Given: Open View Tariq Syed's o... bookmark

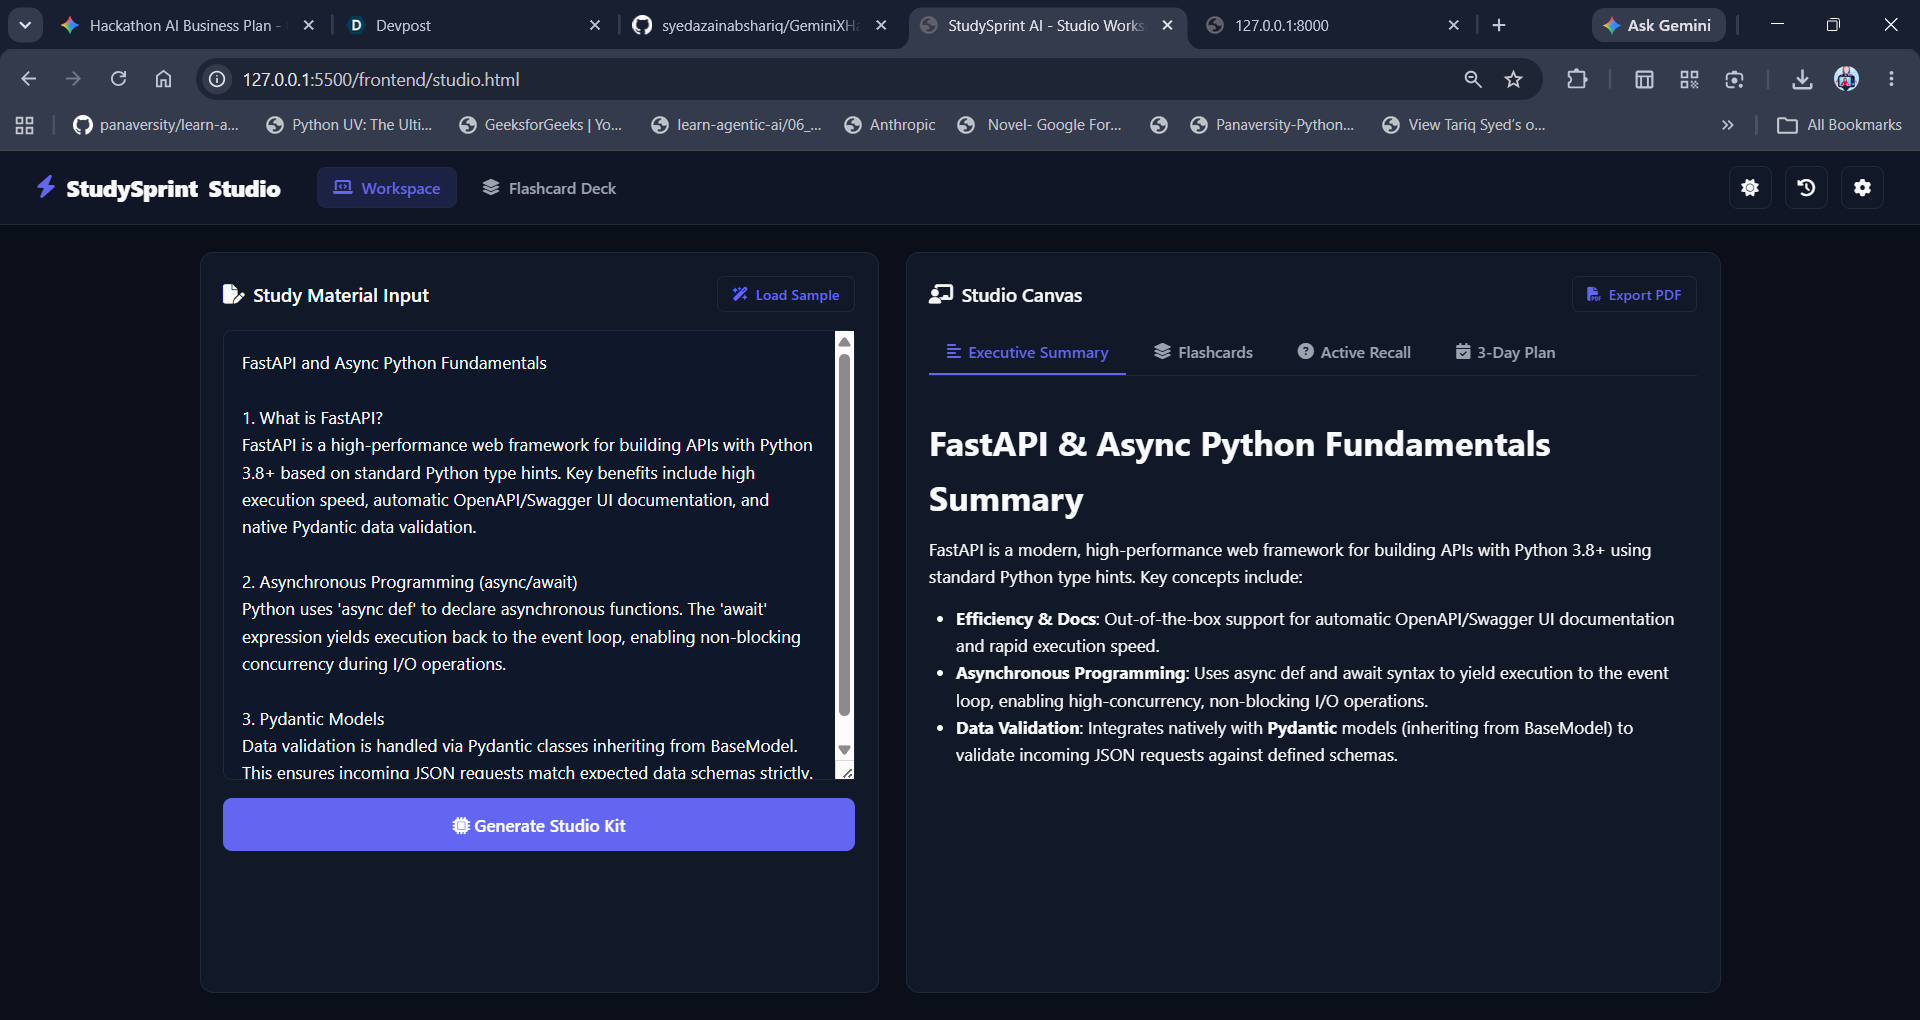Looking at the screenshot, I should [1464, 125].
